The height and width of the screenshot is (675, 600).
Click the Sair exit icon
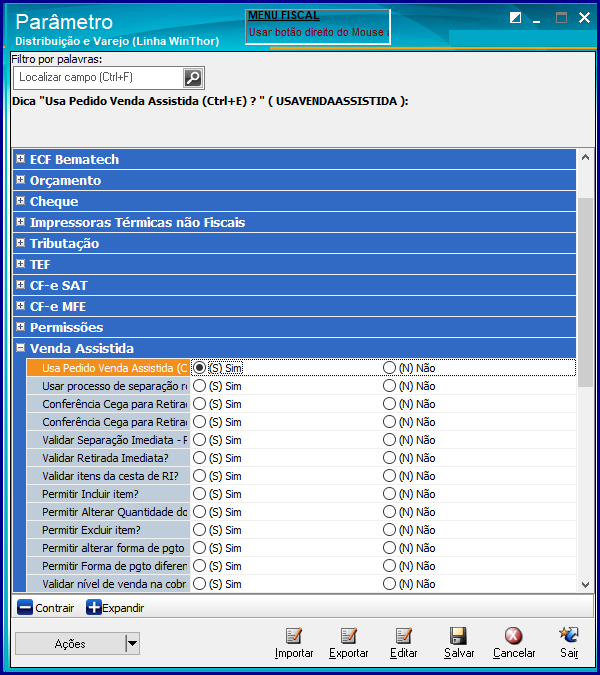(x=569, y=635)
